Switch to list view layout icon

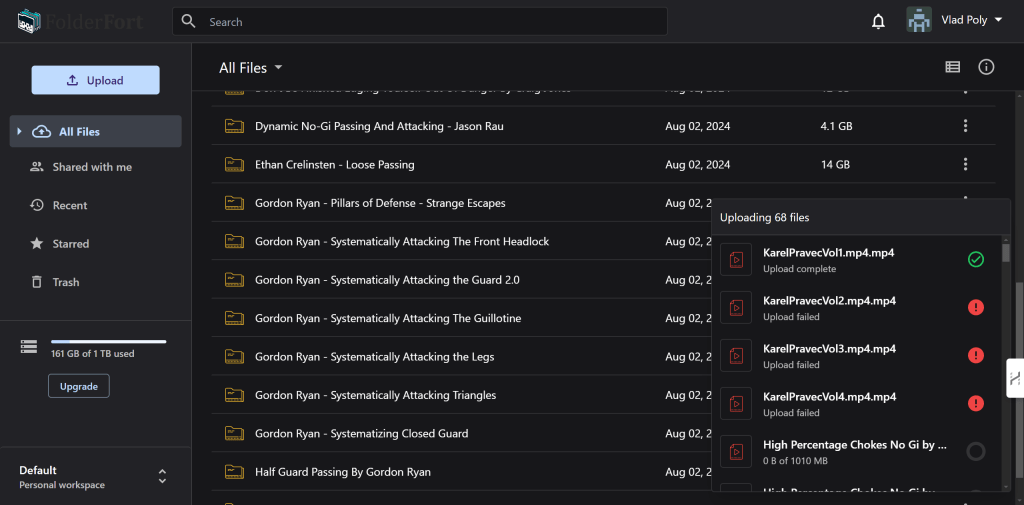953,67
